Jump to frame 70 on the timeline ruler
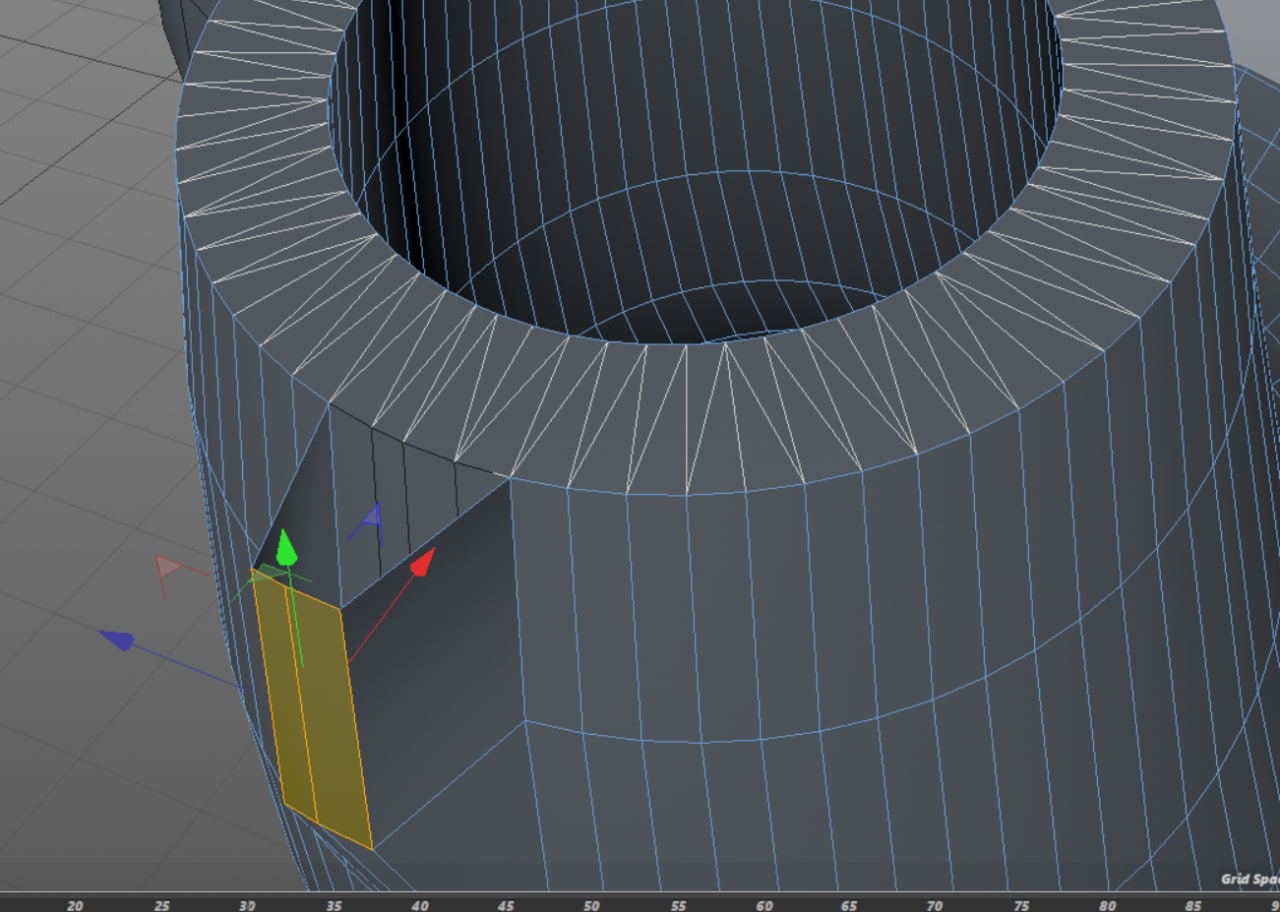 point(934,905)
